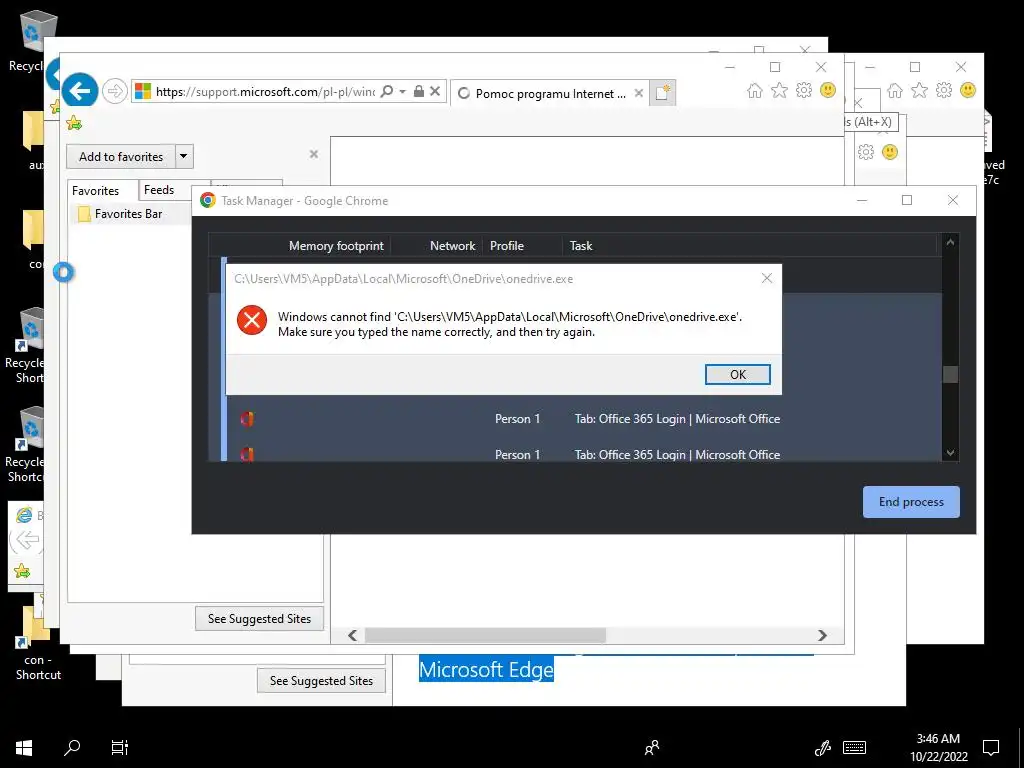Close the 'Pomoc programu Internet' tab
Image resolution: width=1024 pixels, height=768 pixels.
[x=639, y=93]
